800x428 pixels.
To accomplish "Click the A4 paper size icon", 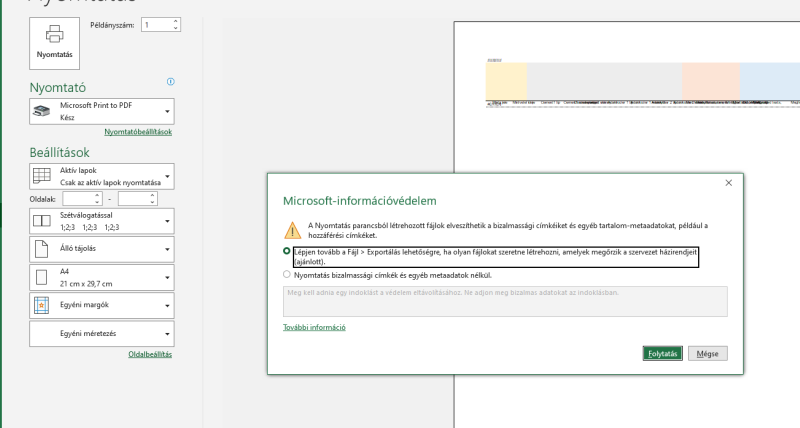I will coord(42,278).
